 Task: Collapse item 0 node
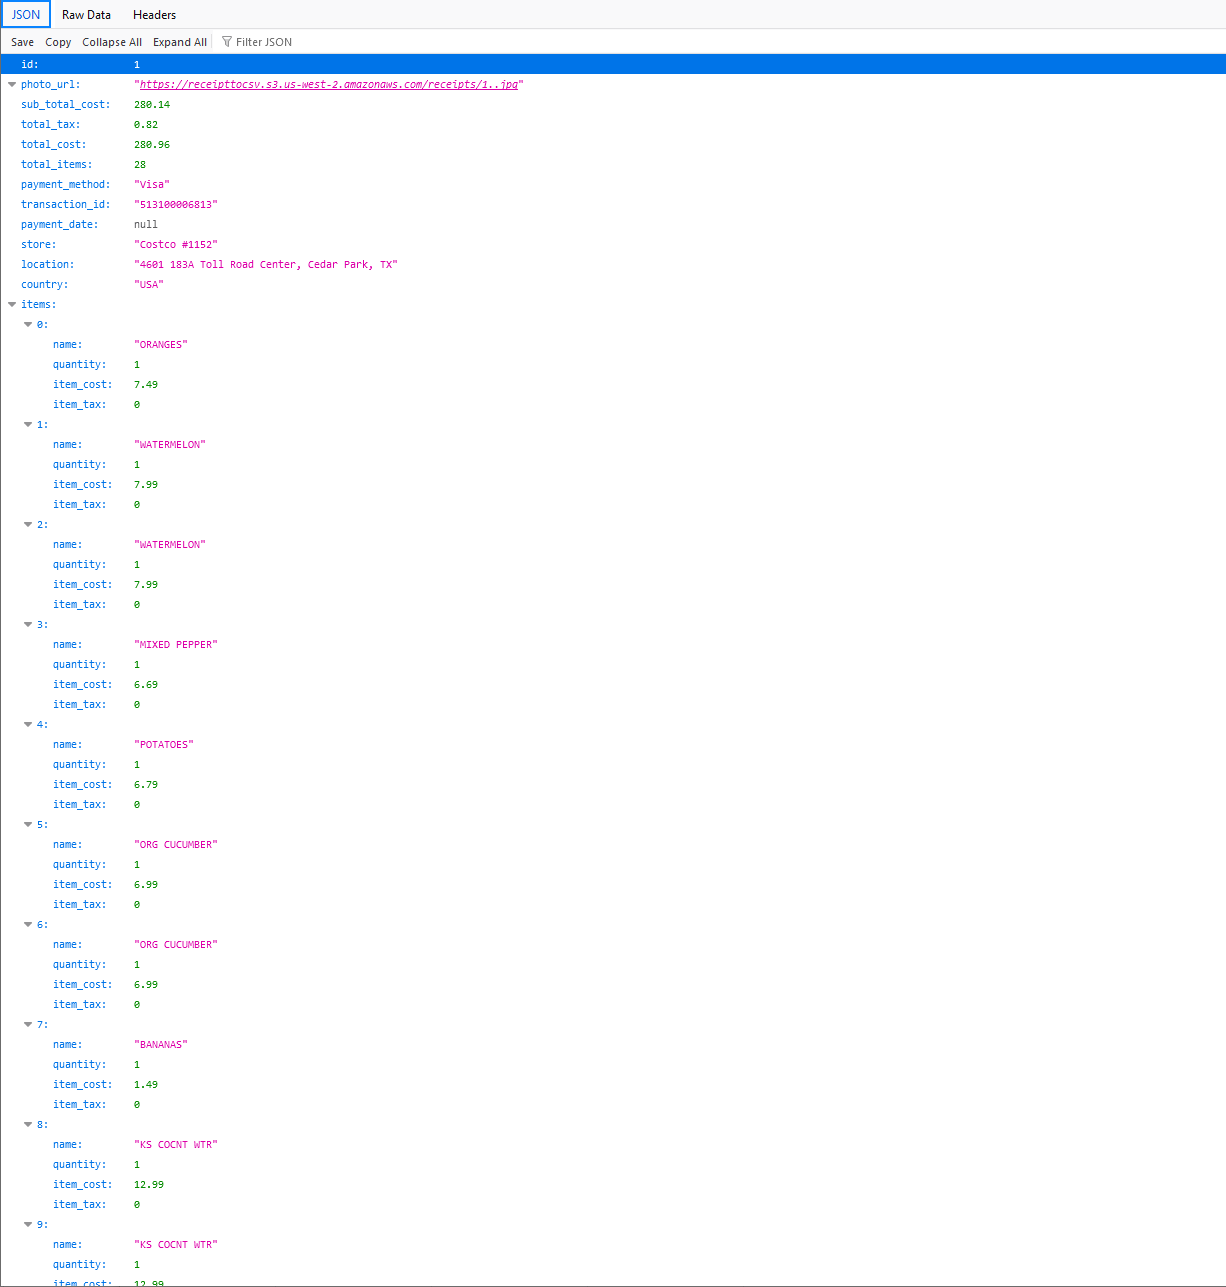(x=28, y=325)
